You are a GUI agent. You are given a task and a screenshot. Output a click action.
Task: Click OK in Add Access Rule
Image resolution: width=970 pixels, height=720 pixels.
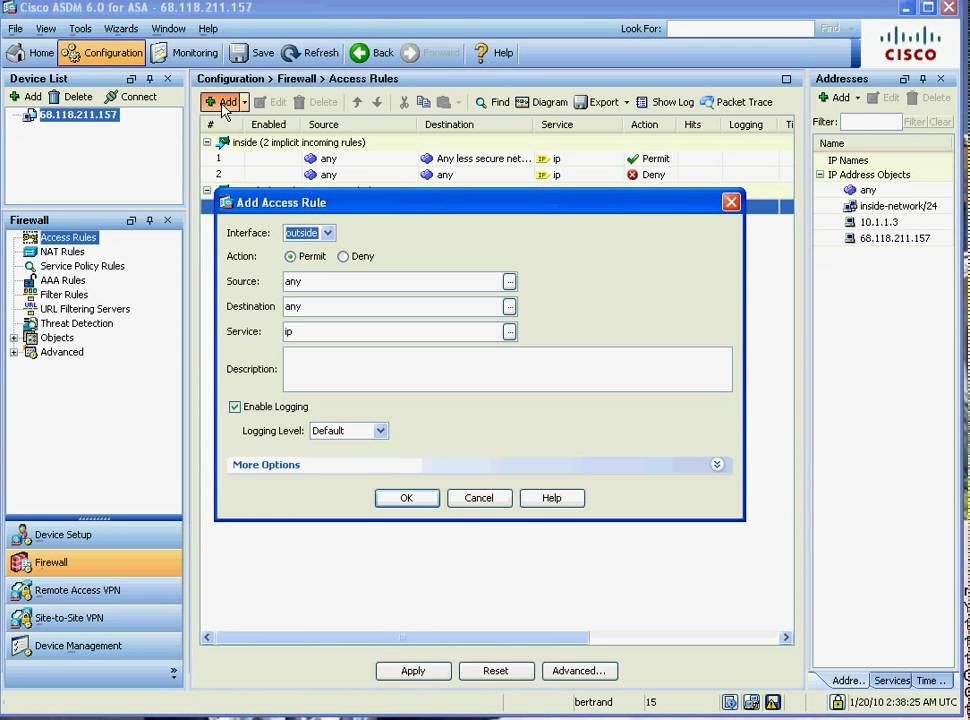click(406, 498)
